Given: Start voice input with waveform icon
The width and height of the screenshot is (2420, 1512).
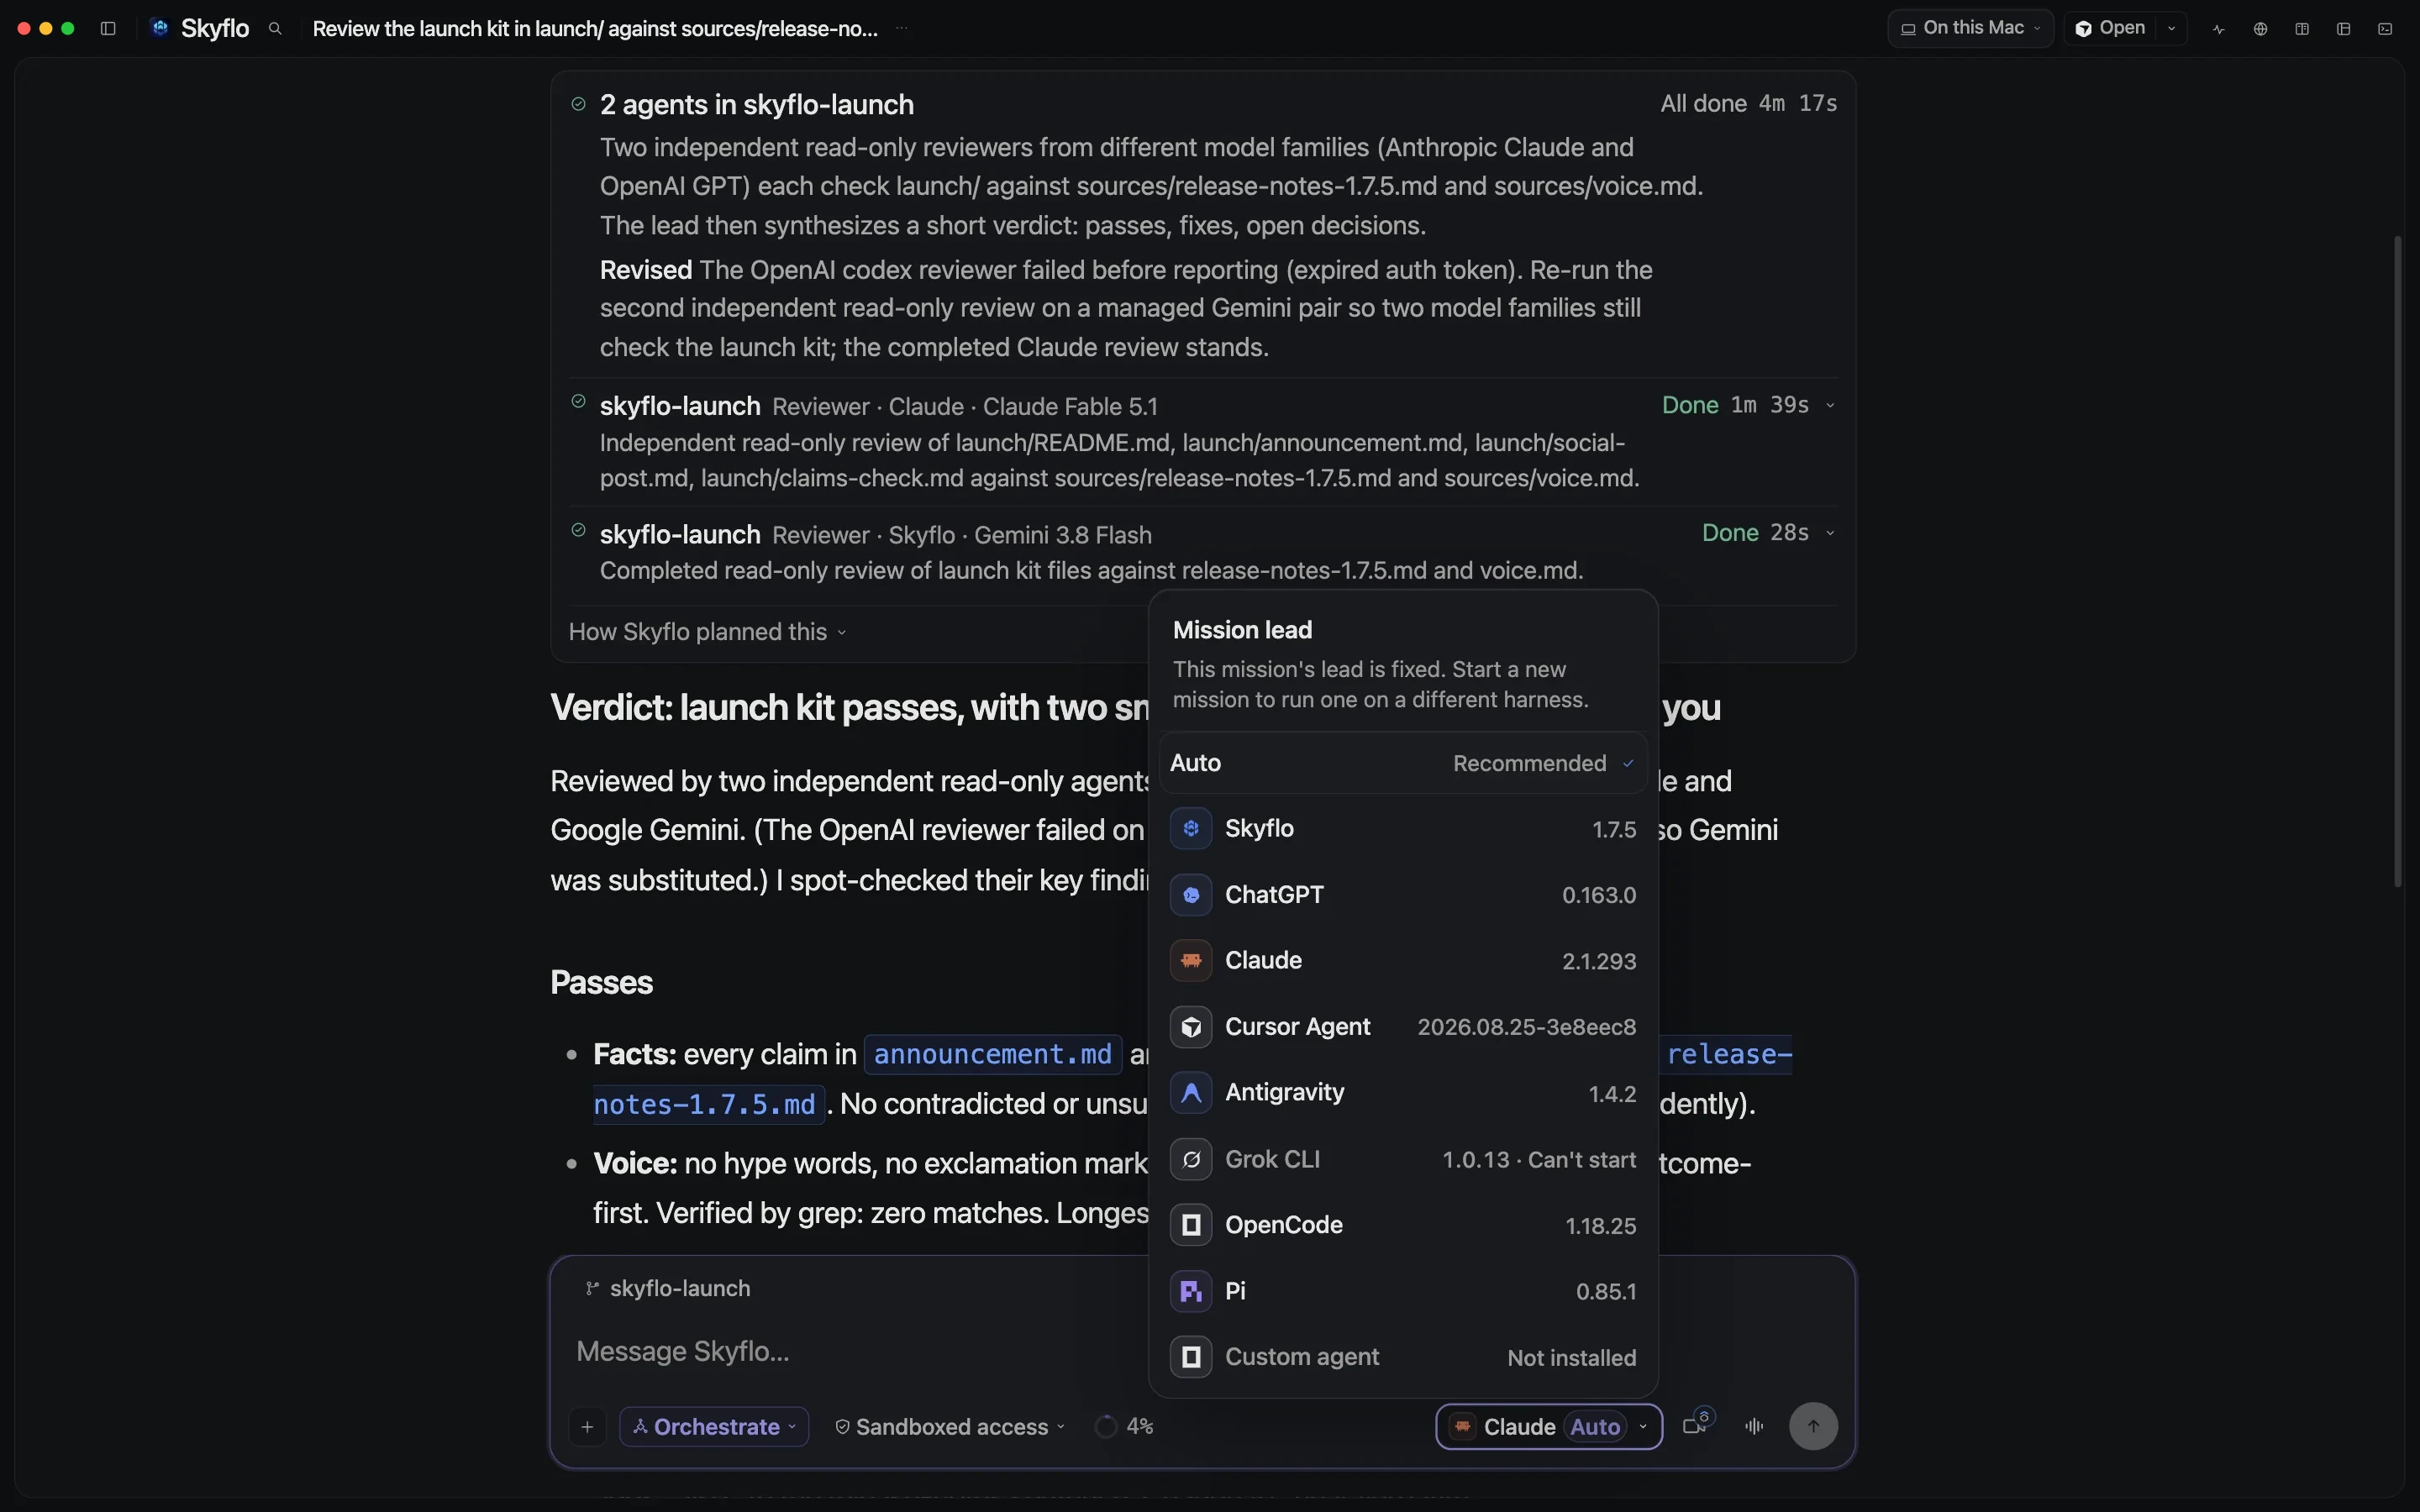Looking at the screenshot, I should pos(1754,1426).
